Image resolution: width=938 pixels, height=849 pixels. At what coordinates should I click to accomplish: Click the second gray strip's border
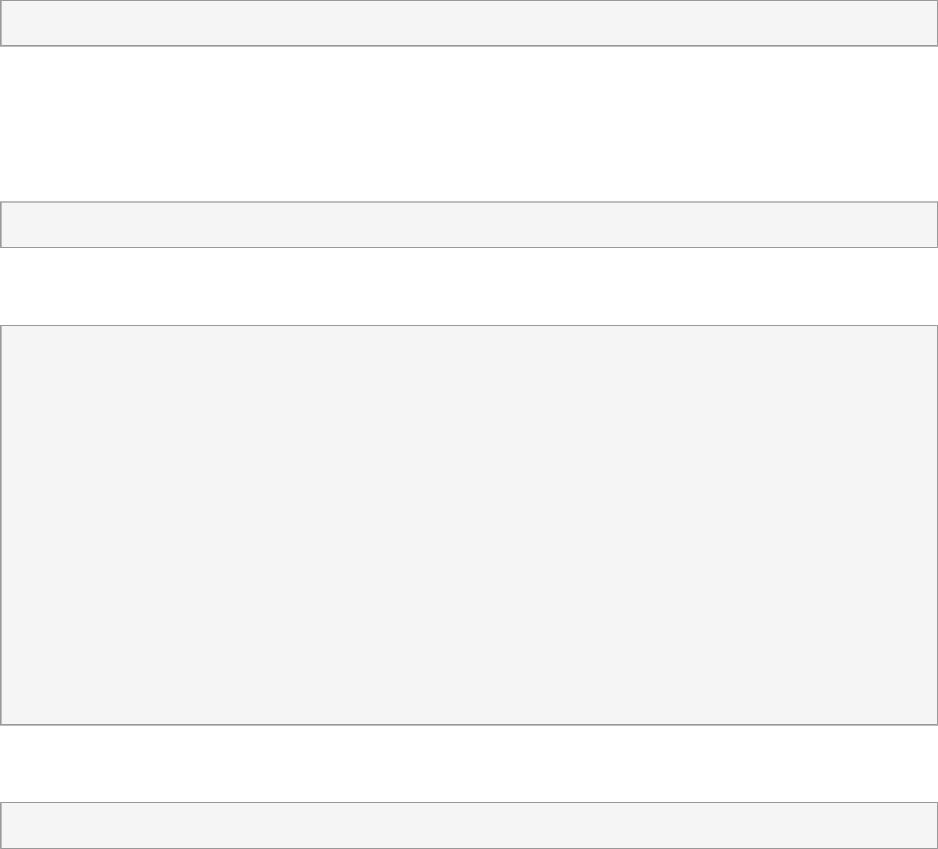click(468, 202)
